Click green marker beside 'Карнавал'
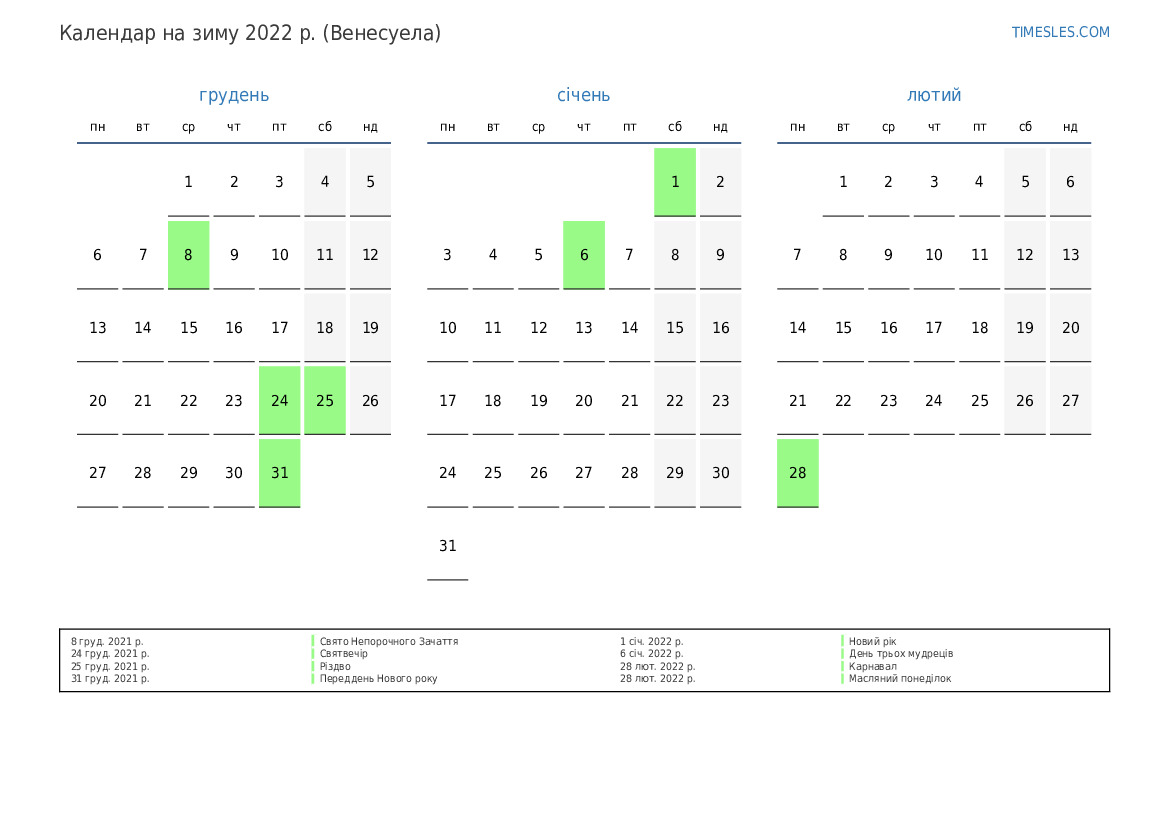This screenshot has height=827, width=1169. (842, 667)
